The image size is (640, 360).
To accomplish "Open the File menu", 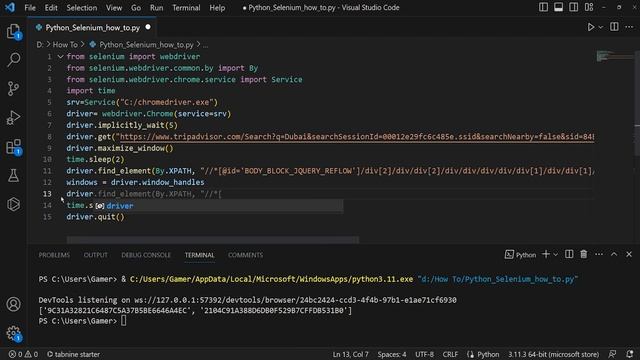I will 30,8.
